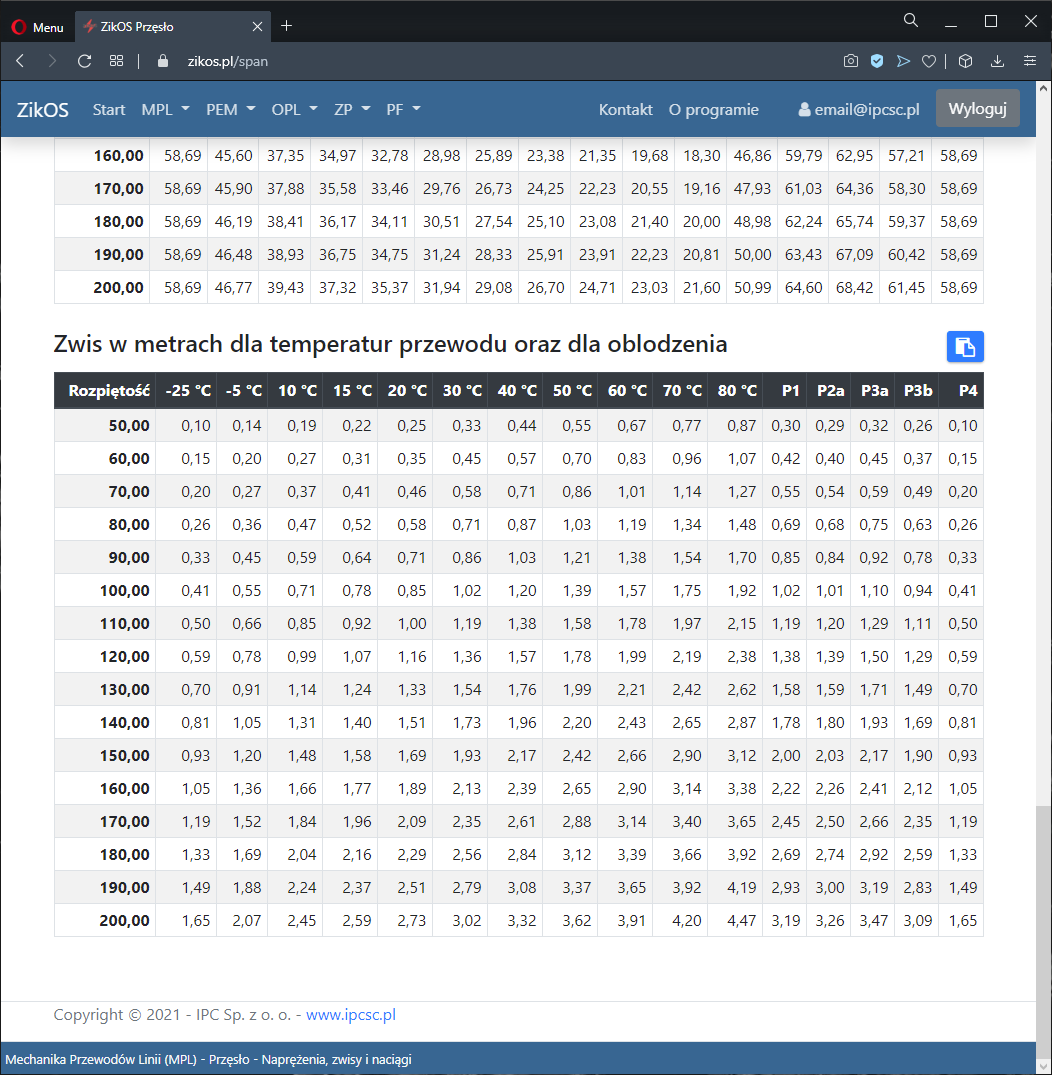Open the downloads icon in toolbar
Viewport: 1052px width, 1075px height.
997,61
